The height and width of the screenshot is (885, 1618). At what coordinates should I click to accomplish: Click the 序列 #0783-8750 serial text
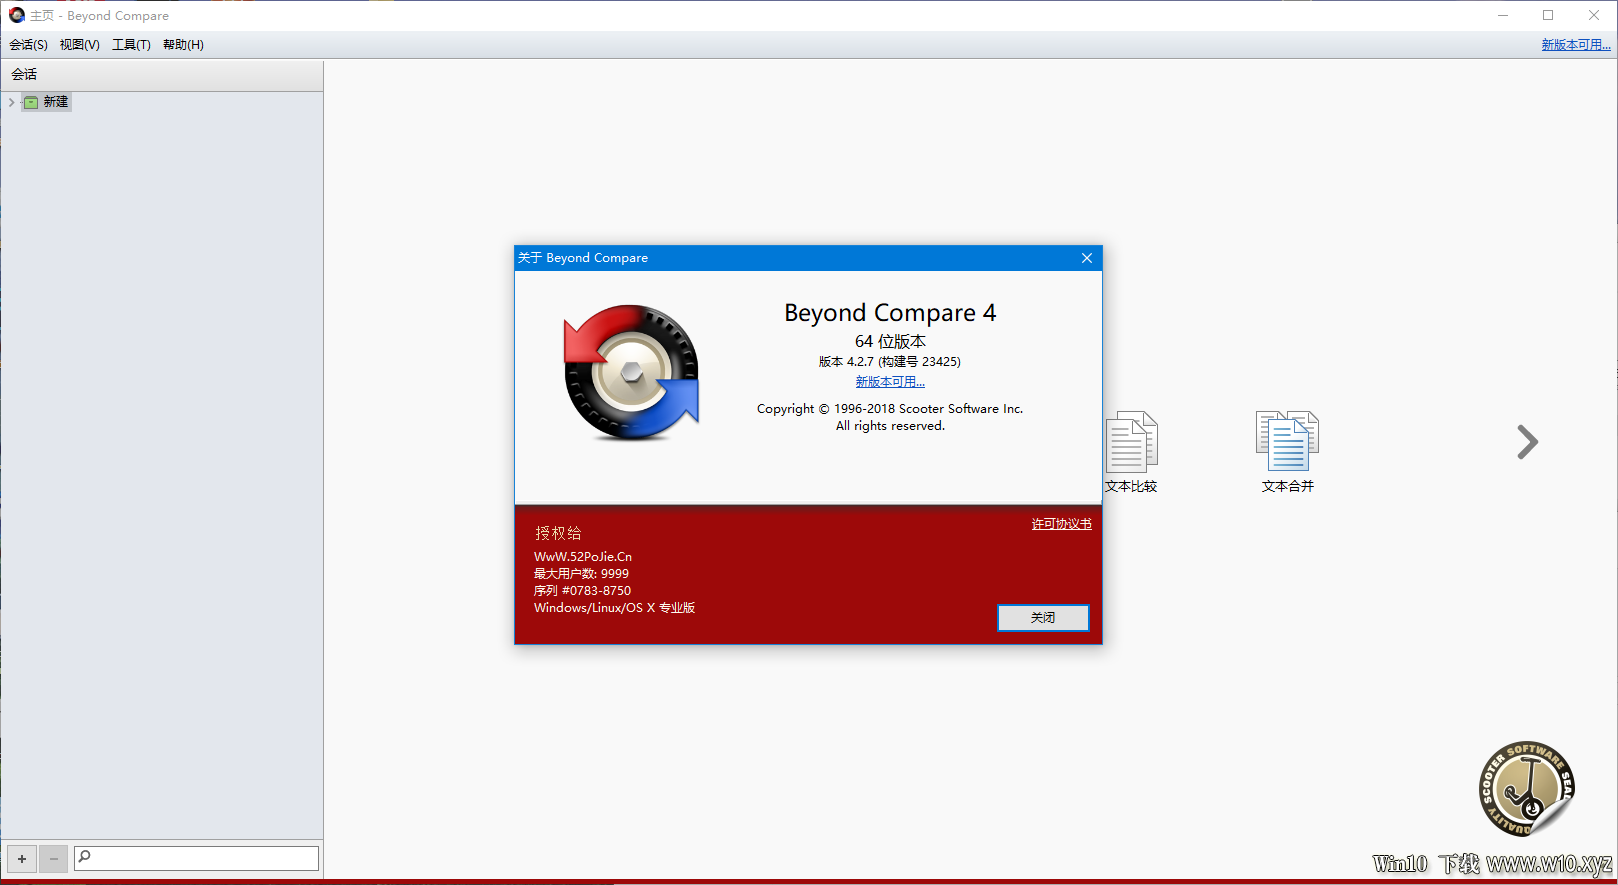click(x=583, y=591)
